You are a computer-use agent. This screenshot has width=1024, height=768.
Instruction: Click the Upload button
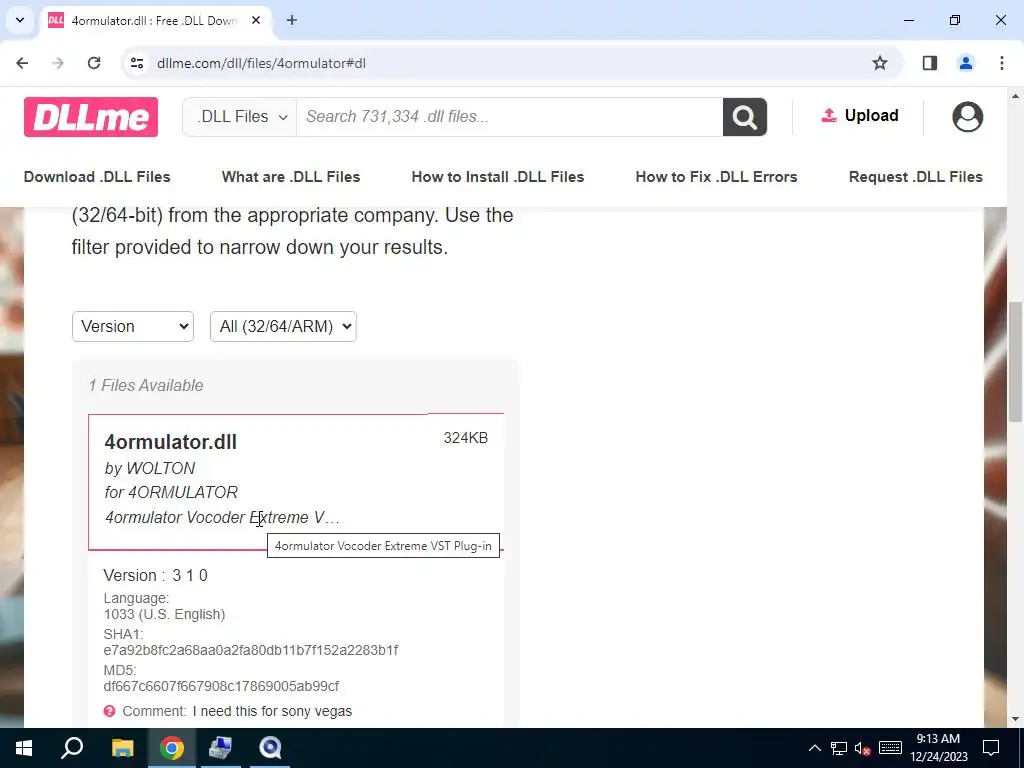859,116
